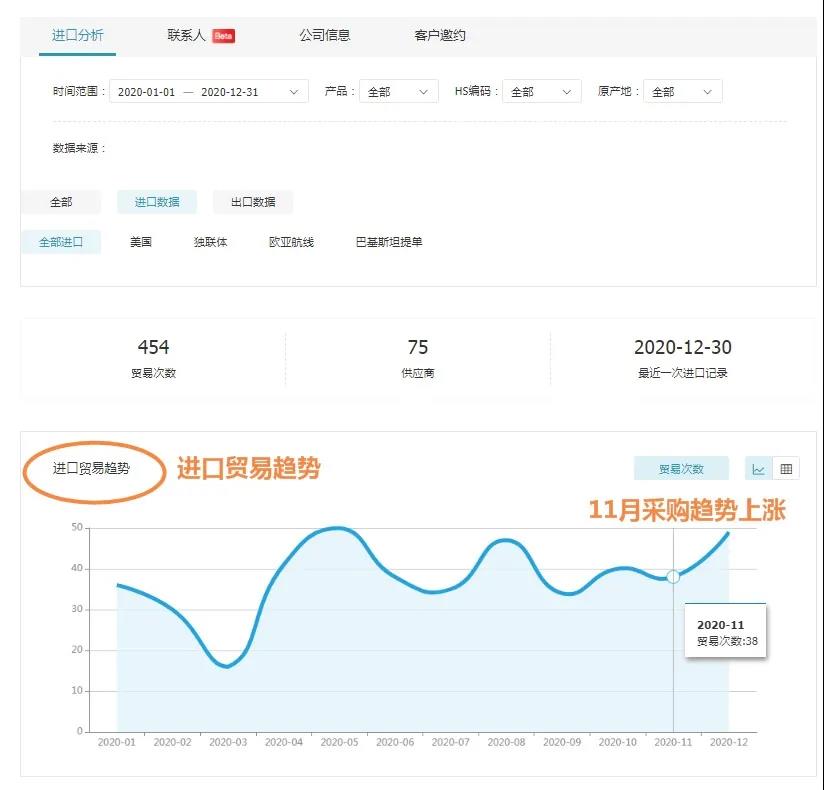Click the 进口贸易趋势 chart title

coord(91,468)
